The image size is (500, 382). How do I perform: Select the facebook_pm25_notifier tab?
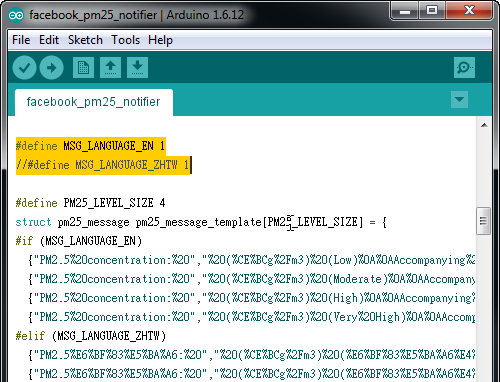tap(94, 102)
